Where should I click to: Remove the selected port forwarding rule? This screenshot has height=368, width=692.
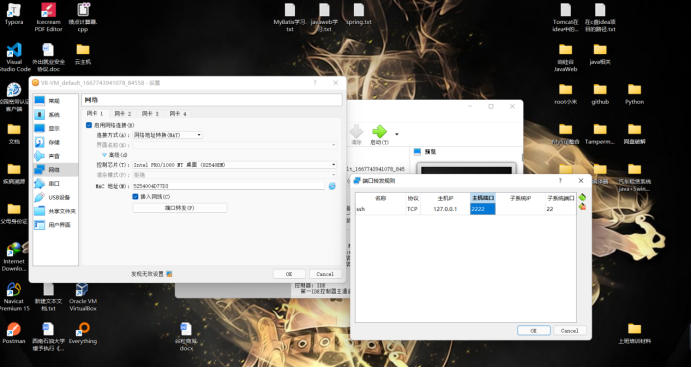tap(582, 207)
